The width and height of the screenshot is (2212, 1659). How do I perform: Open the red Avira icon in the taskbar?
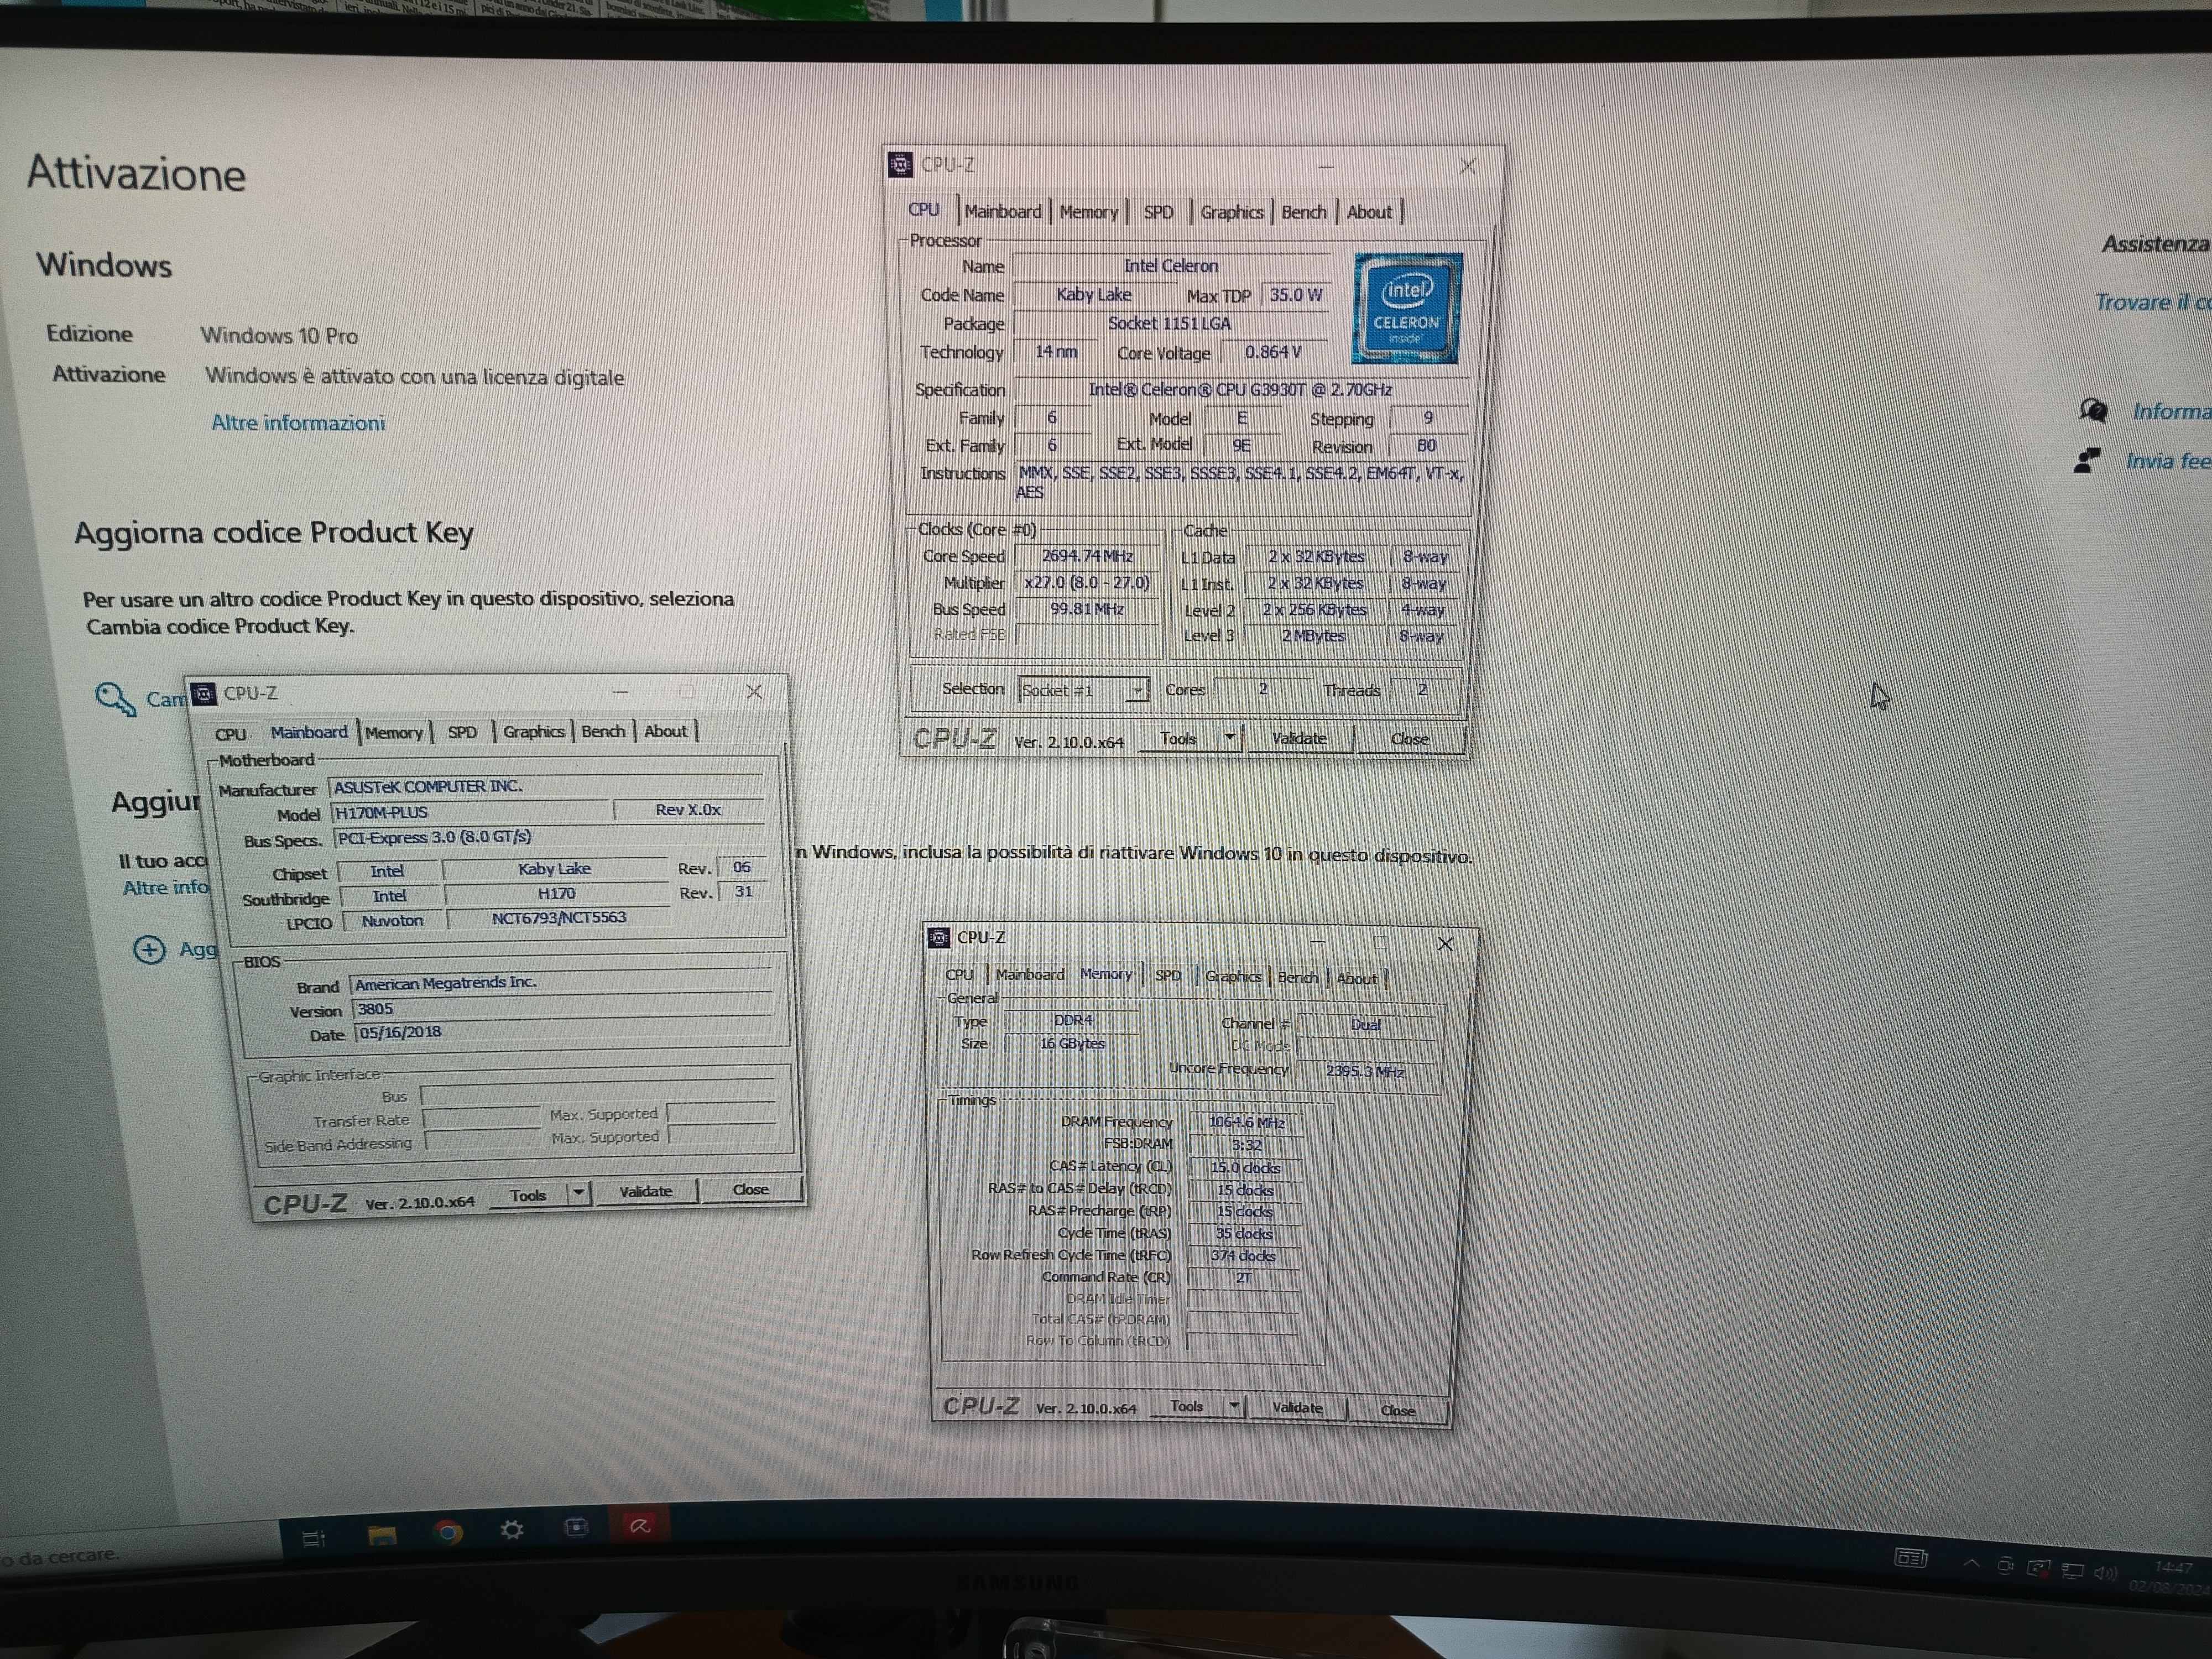coord(640,1525)
